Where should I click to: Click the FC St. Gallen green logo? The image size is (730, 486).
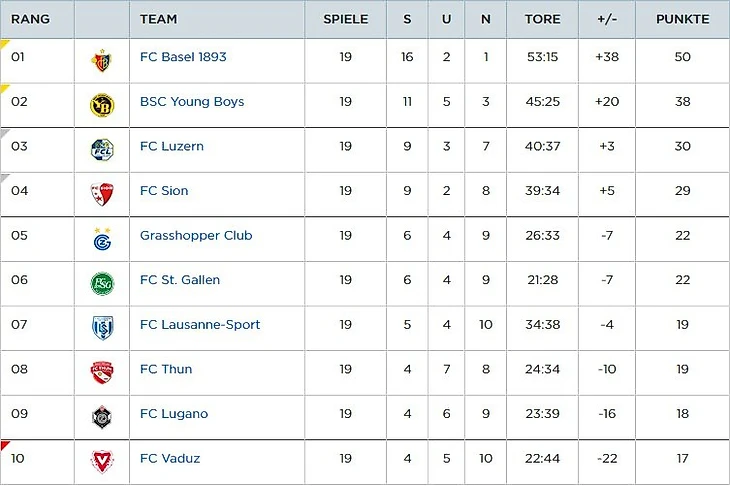pos(102,282)
